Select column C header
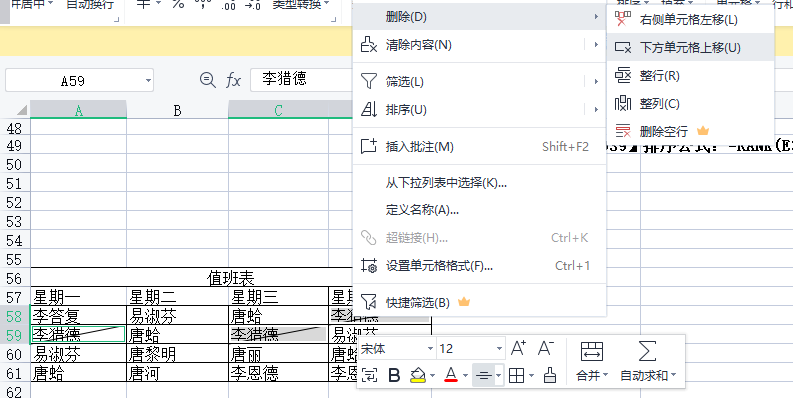Viewport: 793px width, 398px height. (278, 110)
